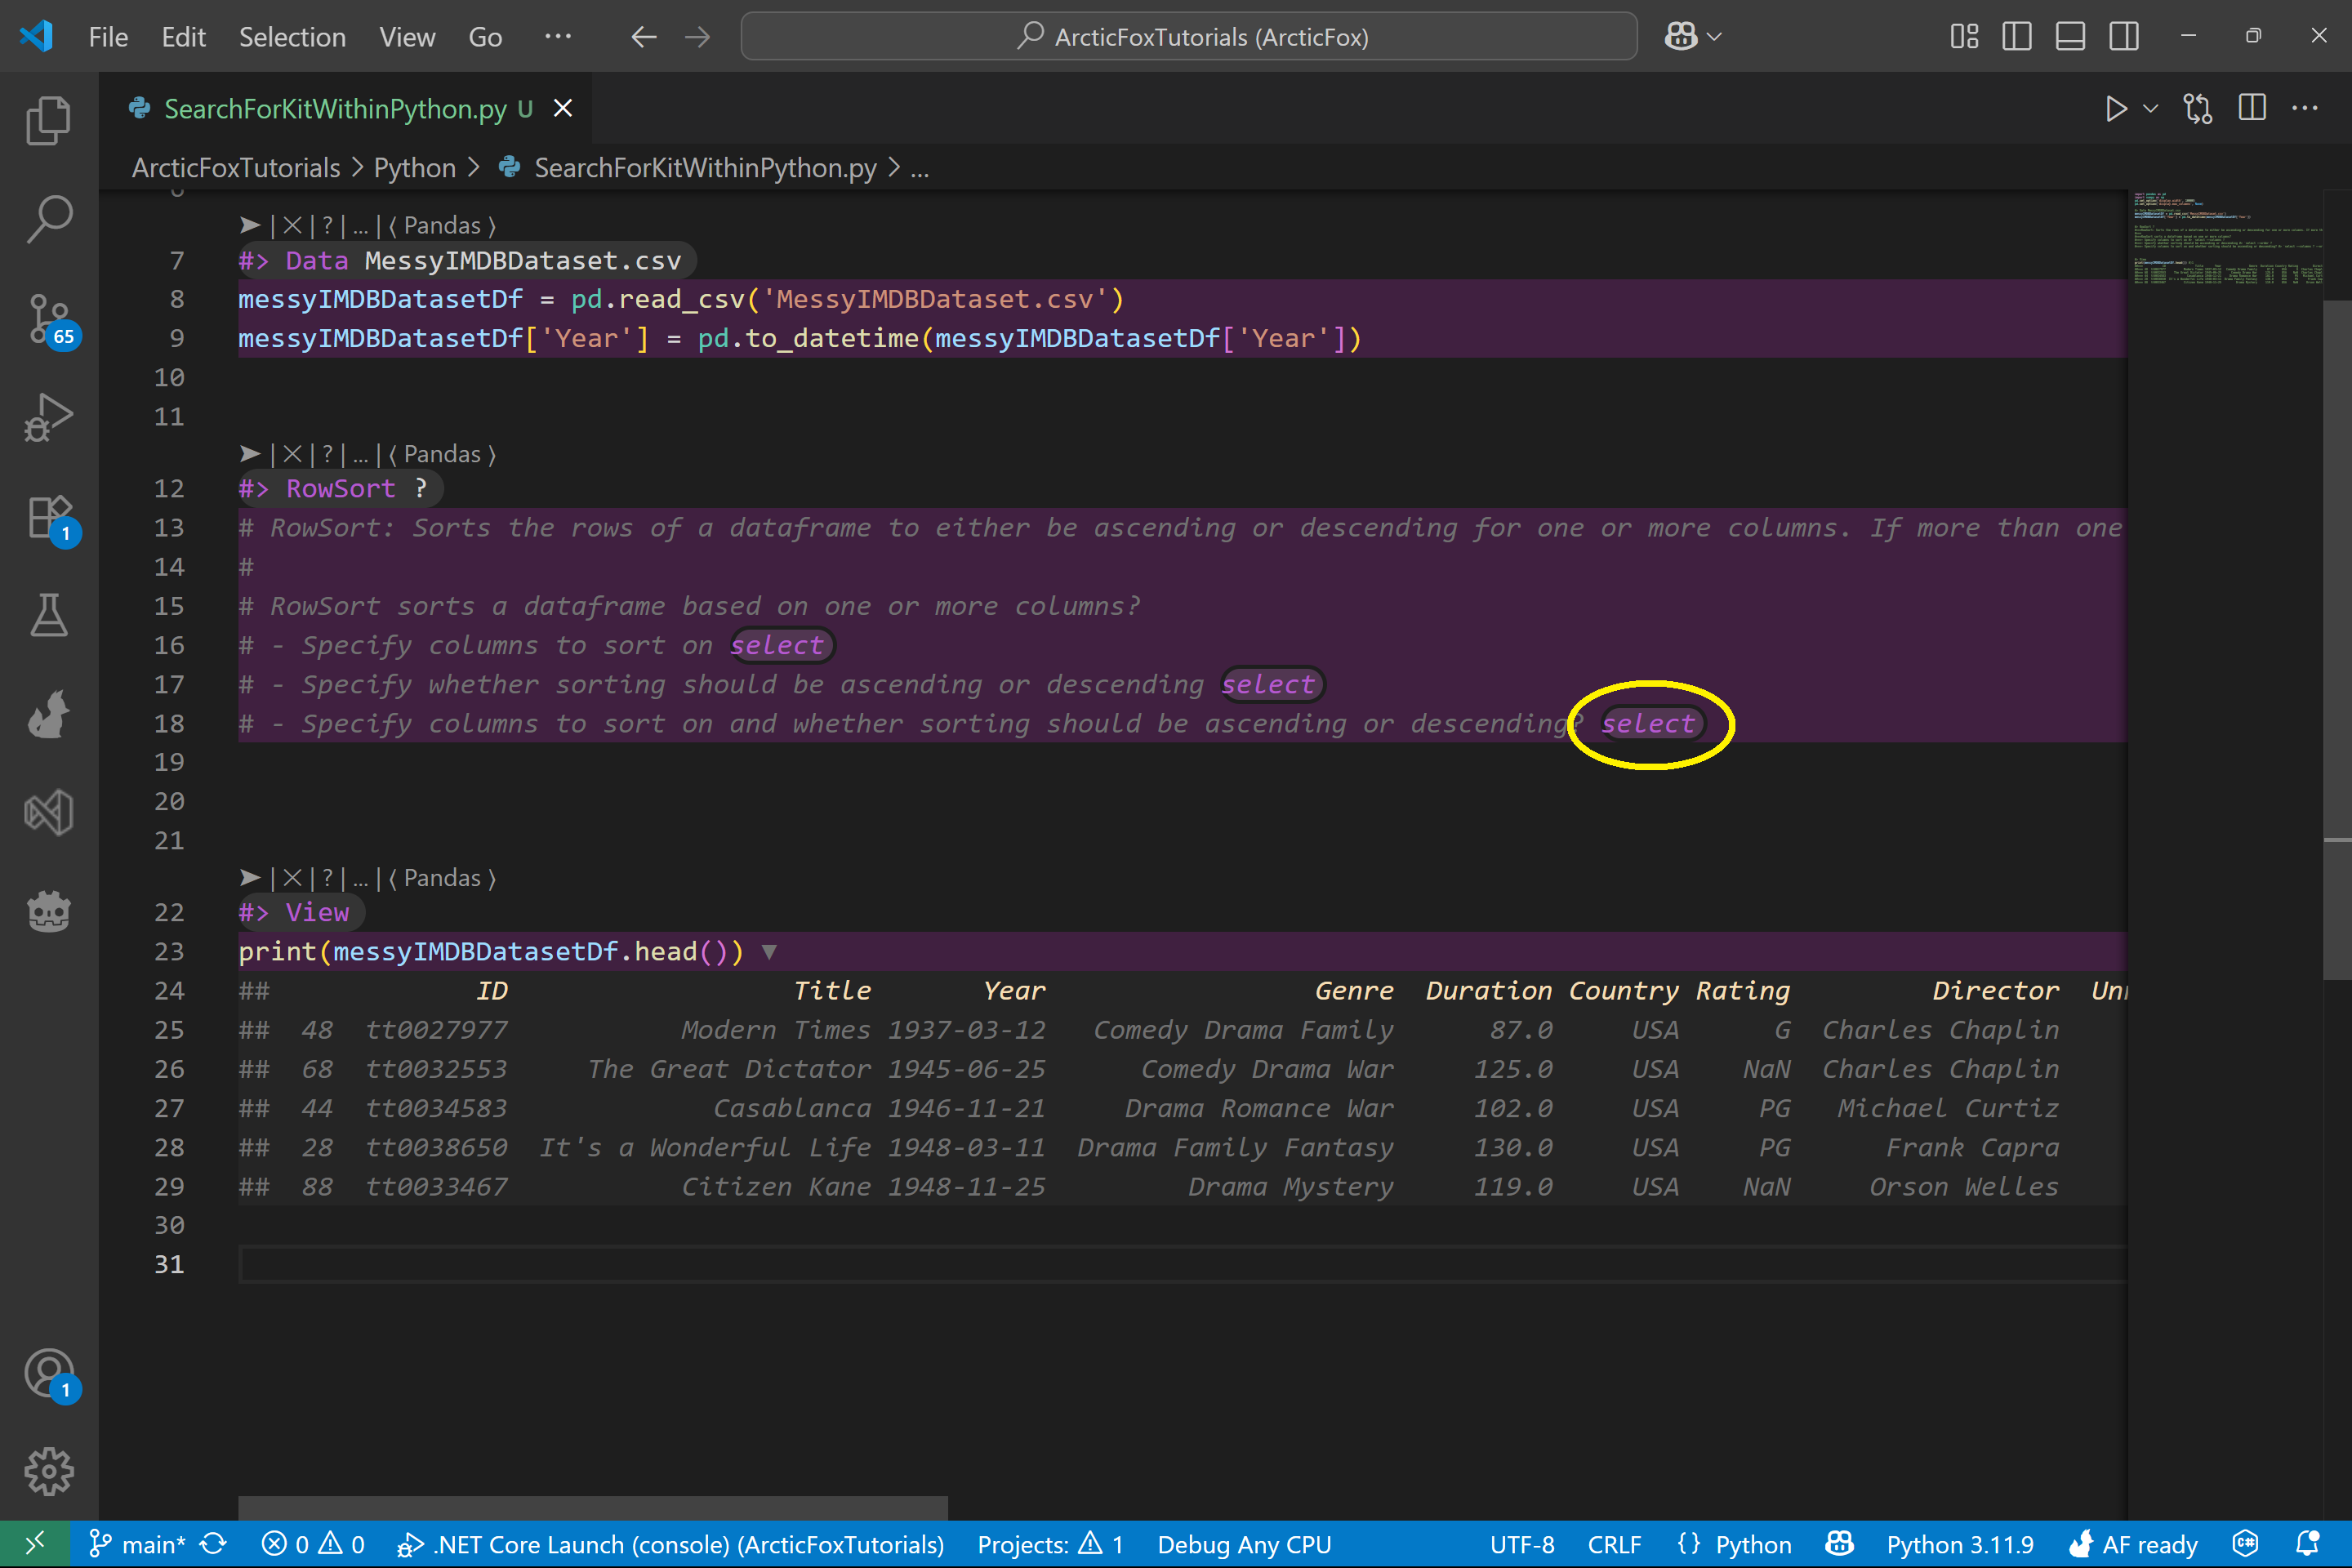The height and width of the screenshot is (1568, 2352).
Task: Expand the hidden menus ellipsis in title bar
Action: tap(558, 37)
